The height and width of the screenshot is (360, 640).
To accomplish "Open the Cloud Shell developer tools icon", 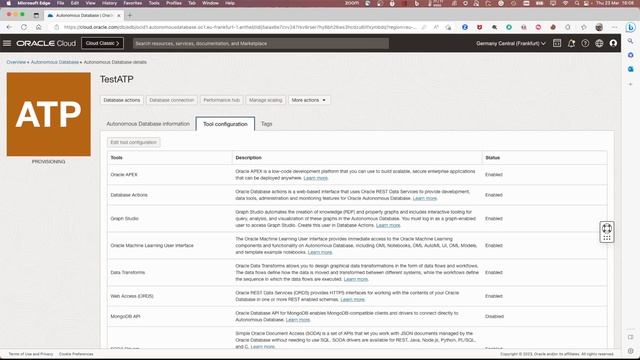I will 557,43.
